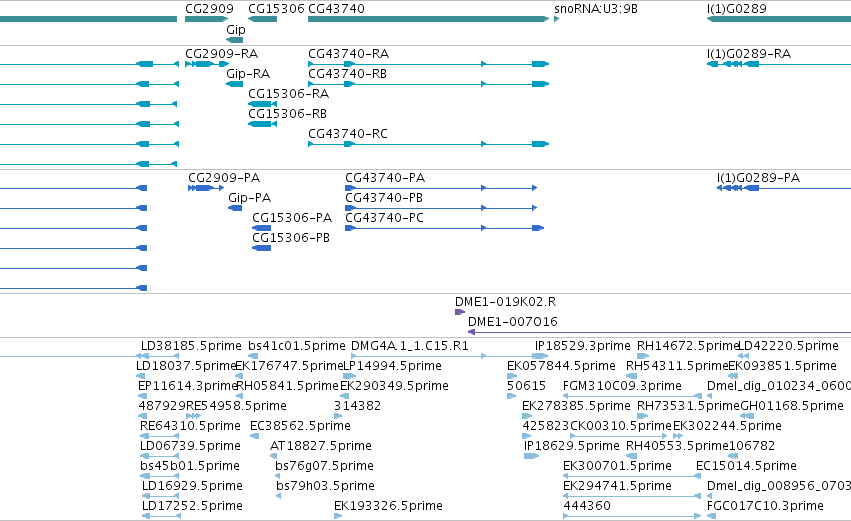The width and height of the screenshot is (851, 521).
Task: Click the bs45b01.5prime label
Action: 189,466
